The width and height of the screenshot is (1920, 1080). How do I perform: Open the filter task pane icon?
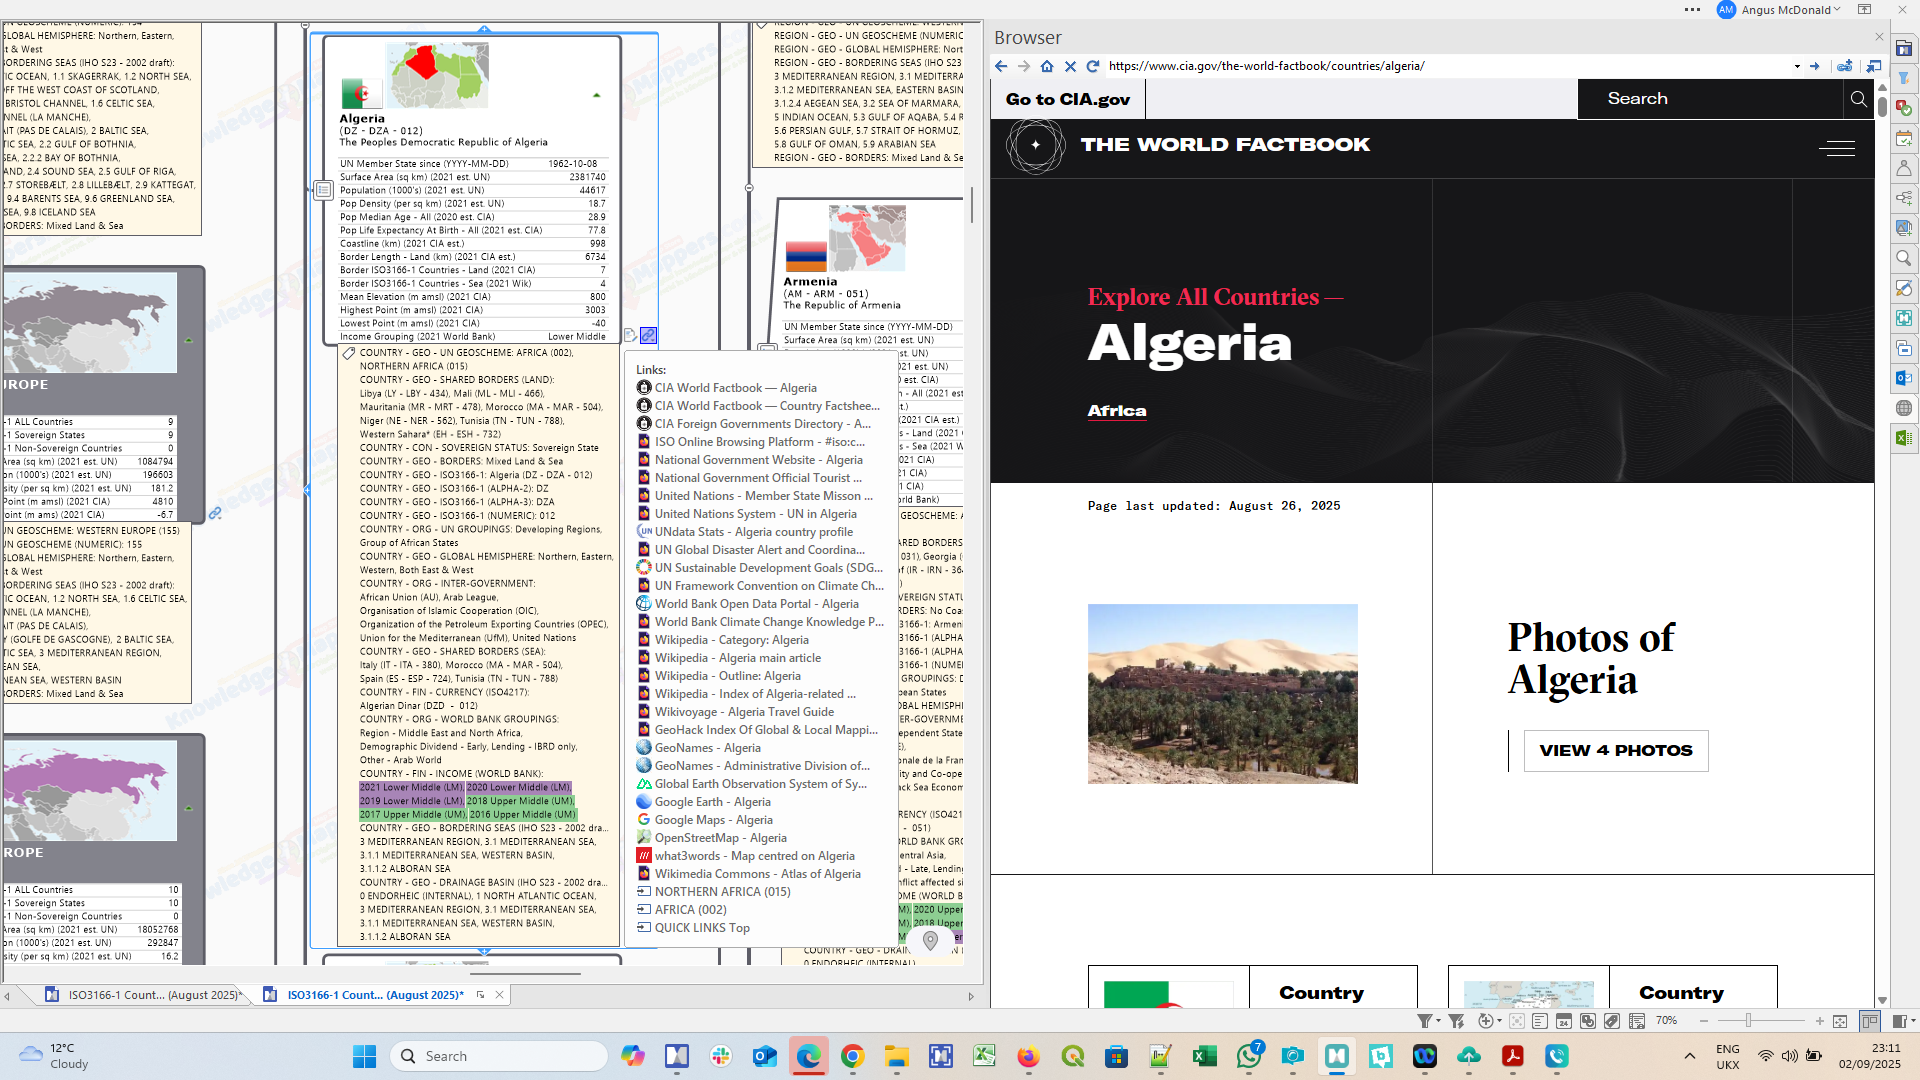tap(1904, 78)
